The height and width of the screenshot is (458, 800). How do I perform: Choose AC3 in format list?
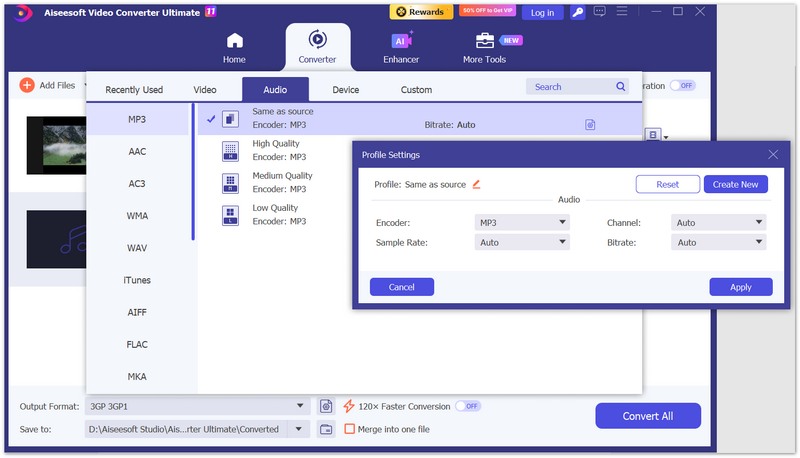pyautogui.click(x=137, y=184)
